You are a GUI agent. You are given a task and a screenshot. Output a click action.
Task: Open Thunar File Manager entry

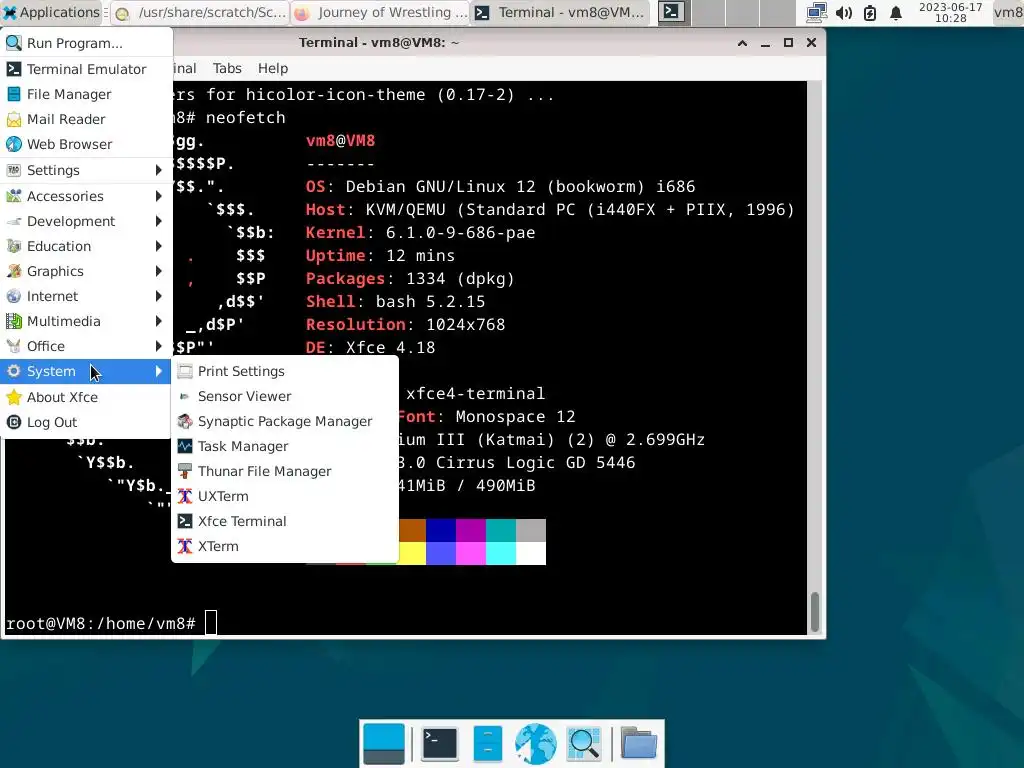click(285, 471)
